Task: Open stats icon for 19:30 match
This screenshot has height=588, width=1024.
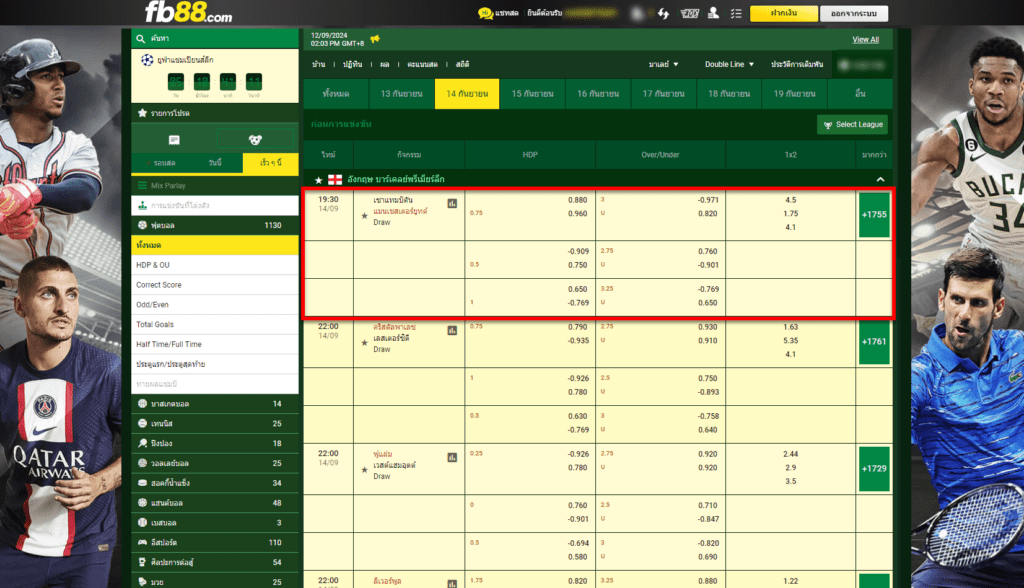Action: coord(452,204)
